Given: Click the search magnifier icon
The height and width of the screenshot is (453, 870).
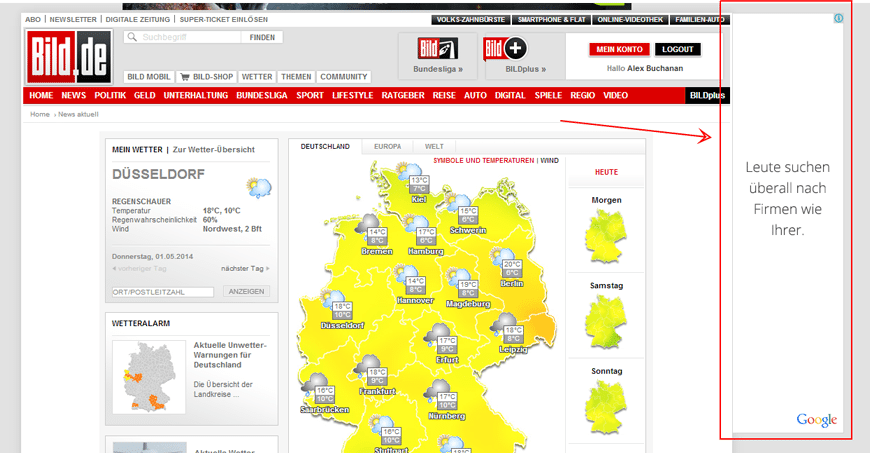Looking at the screenshot, I should 131,37.
